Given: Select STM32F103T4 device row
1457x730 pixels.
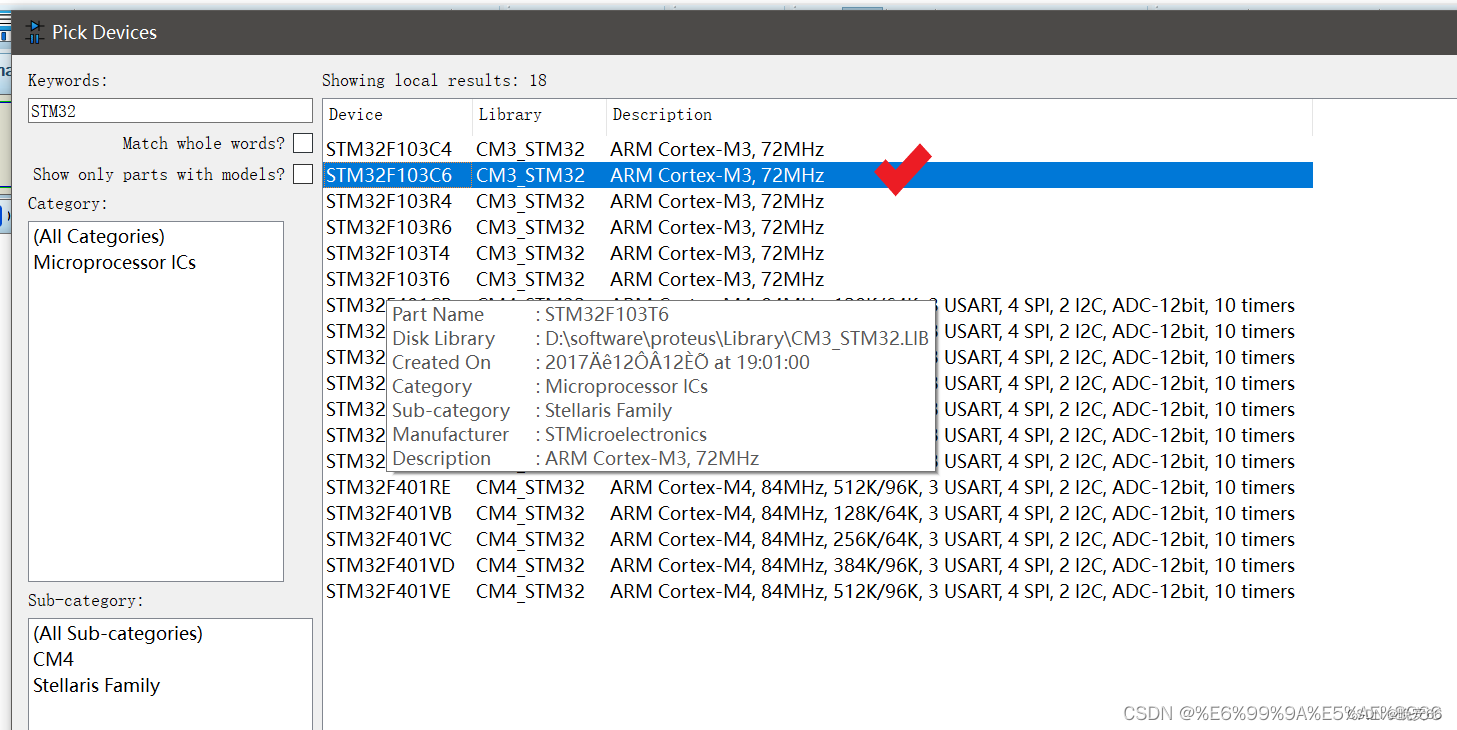Looking at the screenshot, I should 818,254.
